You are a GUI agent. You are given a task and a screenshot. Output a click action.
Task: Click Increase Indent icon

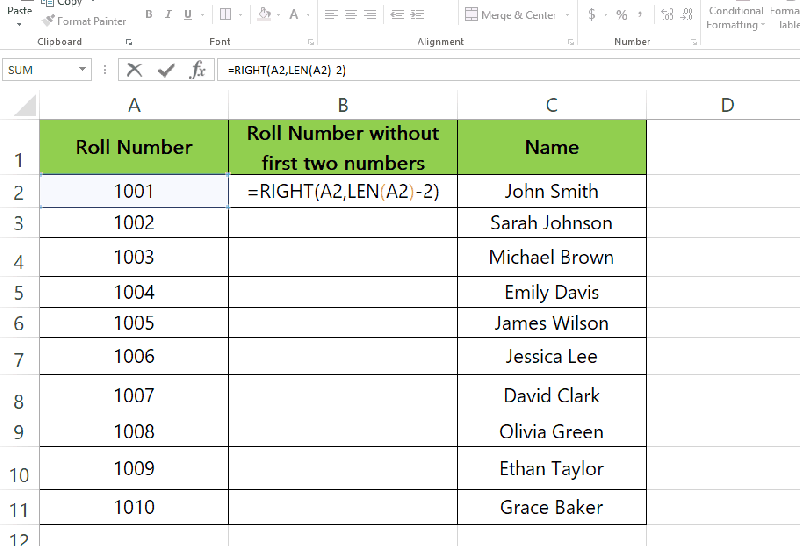pos(417,14)
